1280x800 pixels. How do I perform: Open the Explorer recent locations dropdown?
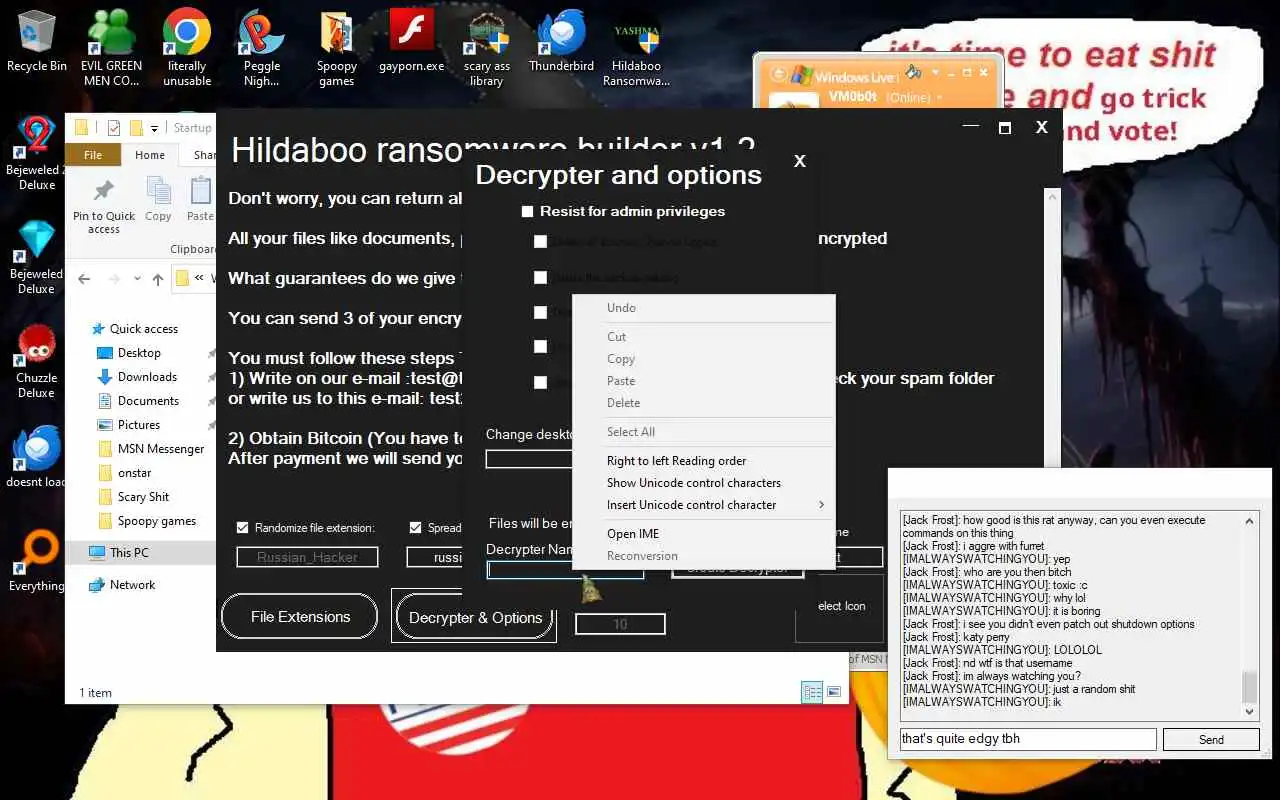[137, 280]
